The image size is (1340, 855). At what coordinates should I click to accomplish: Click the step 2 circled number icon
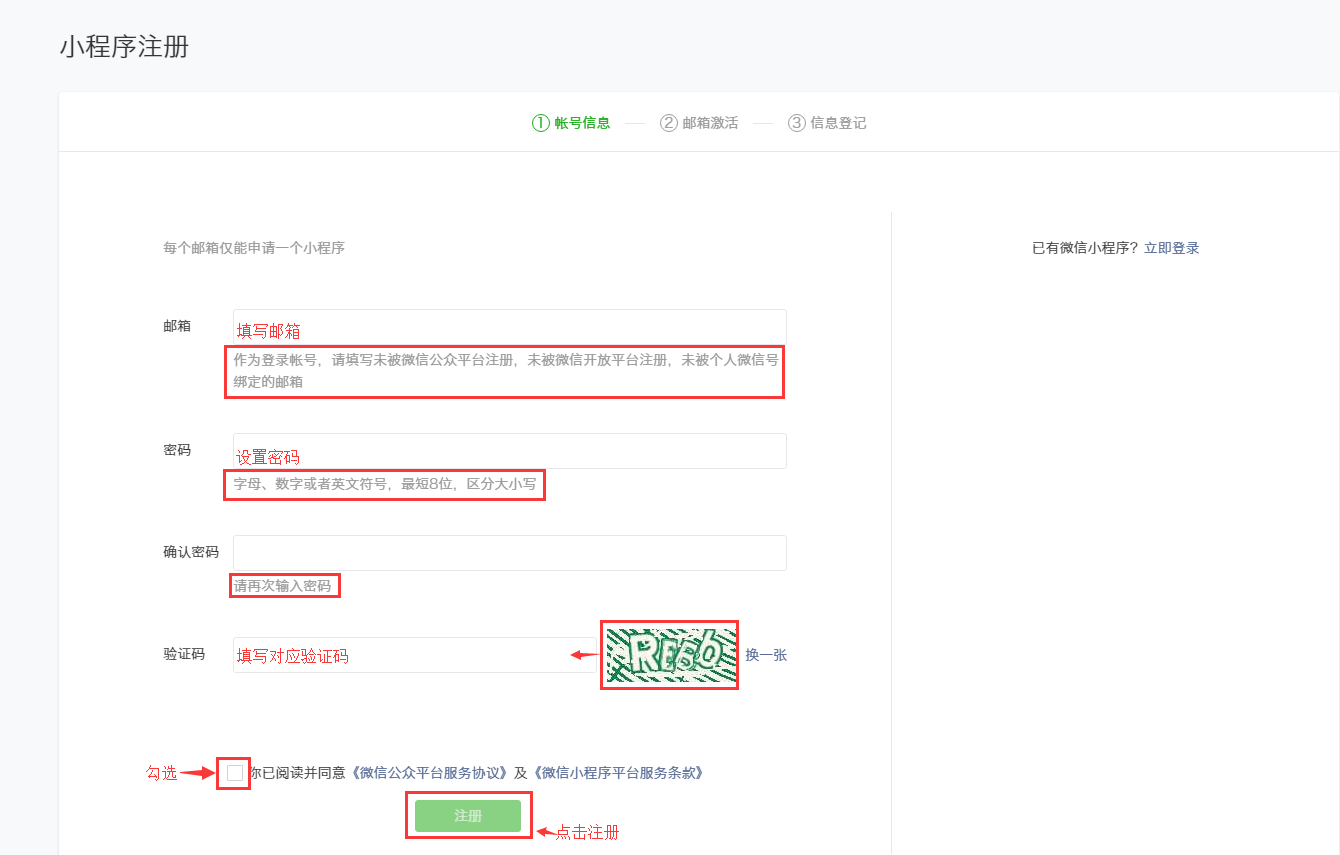tap(669, 123)
